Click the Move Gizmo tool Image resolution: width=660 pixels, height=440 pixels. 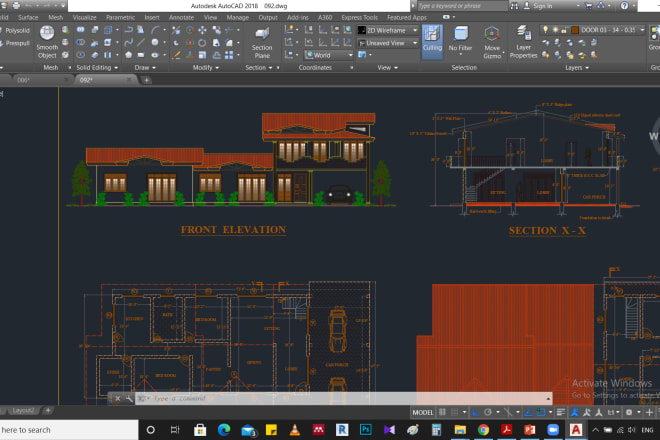492,41
